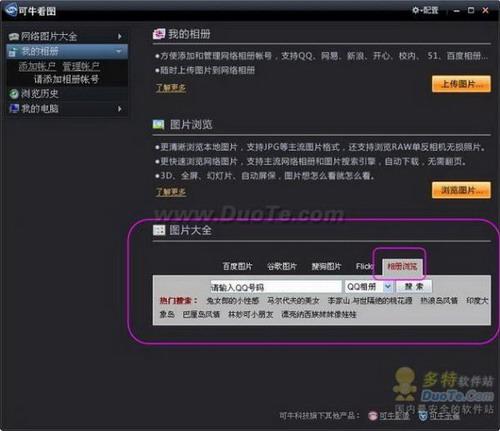Maximize the 可牛看图 window
This screenshot has height=431, width=500.
point(471,10)
